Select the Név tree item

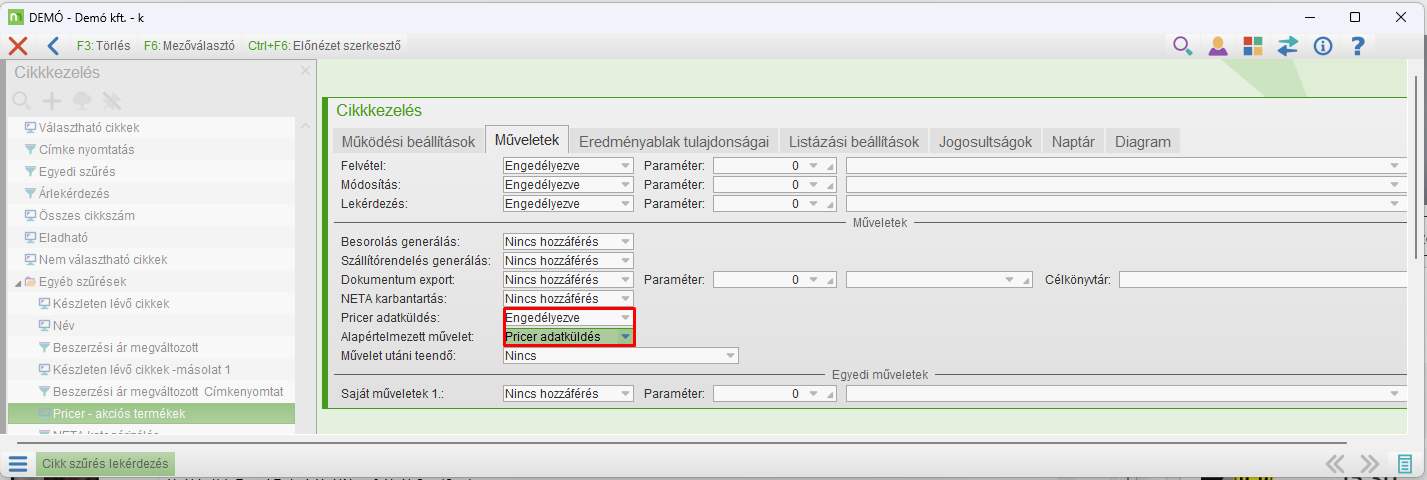[x=64, y=326]
